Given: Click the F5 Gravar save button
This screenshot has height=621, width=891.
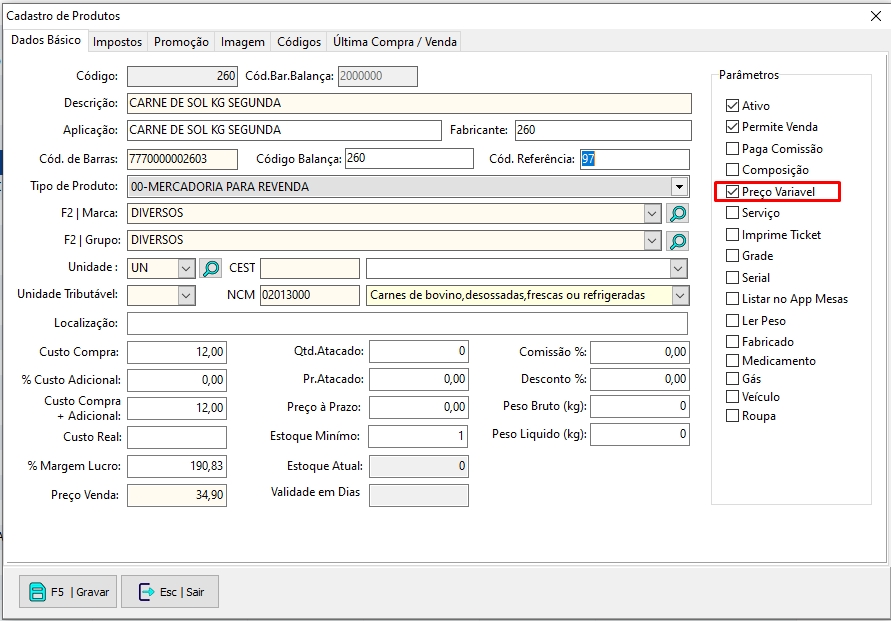Looking at the screenshot, I should (x=69, y=591).
